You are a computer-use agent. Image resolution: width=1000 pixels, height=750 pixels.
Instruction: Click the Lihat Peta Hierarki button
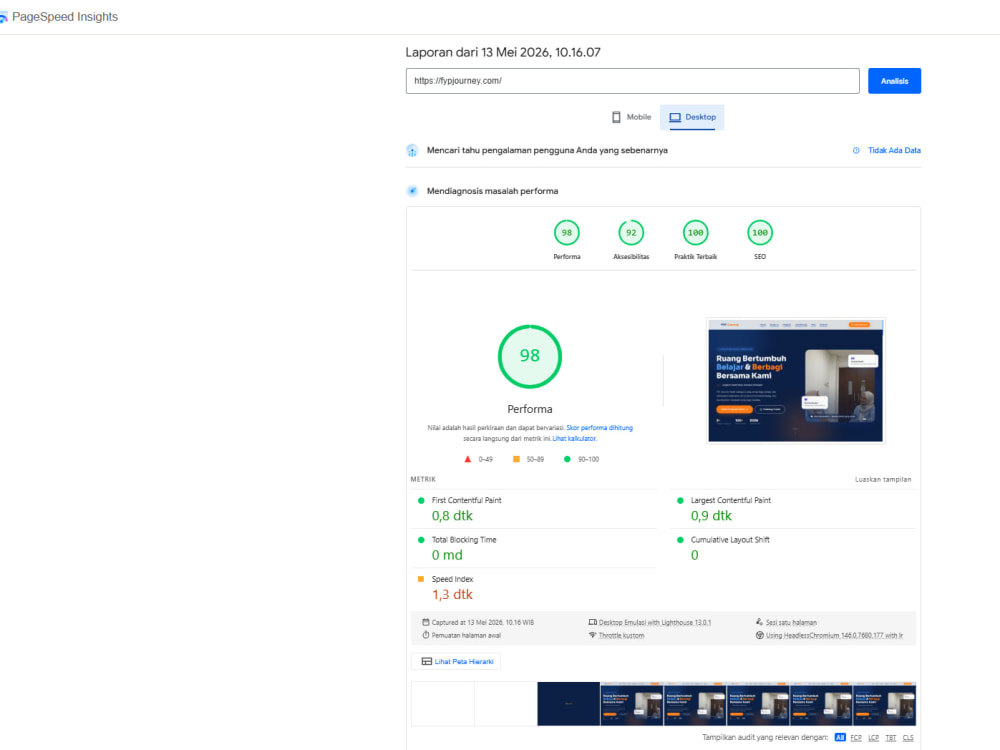pyautogui.click(x=456, y=662)
